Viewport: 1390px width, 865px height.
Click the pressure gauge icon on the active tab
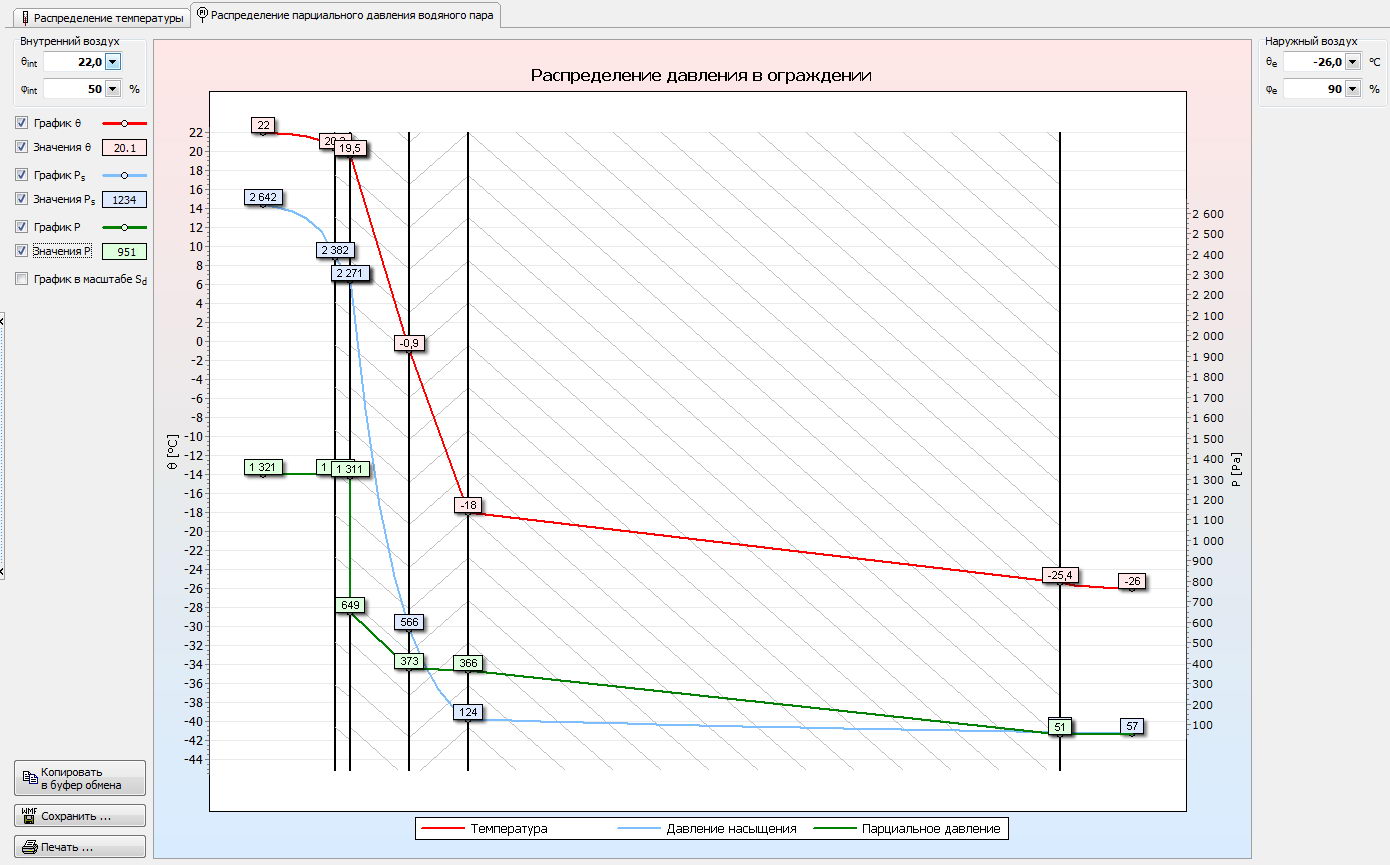pos(202,15)
